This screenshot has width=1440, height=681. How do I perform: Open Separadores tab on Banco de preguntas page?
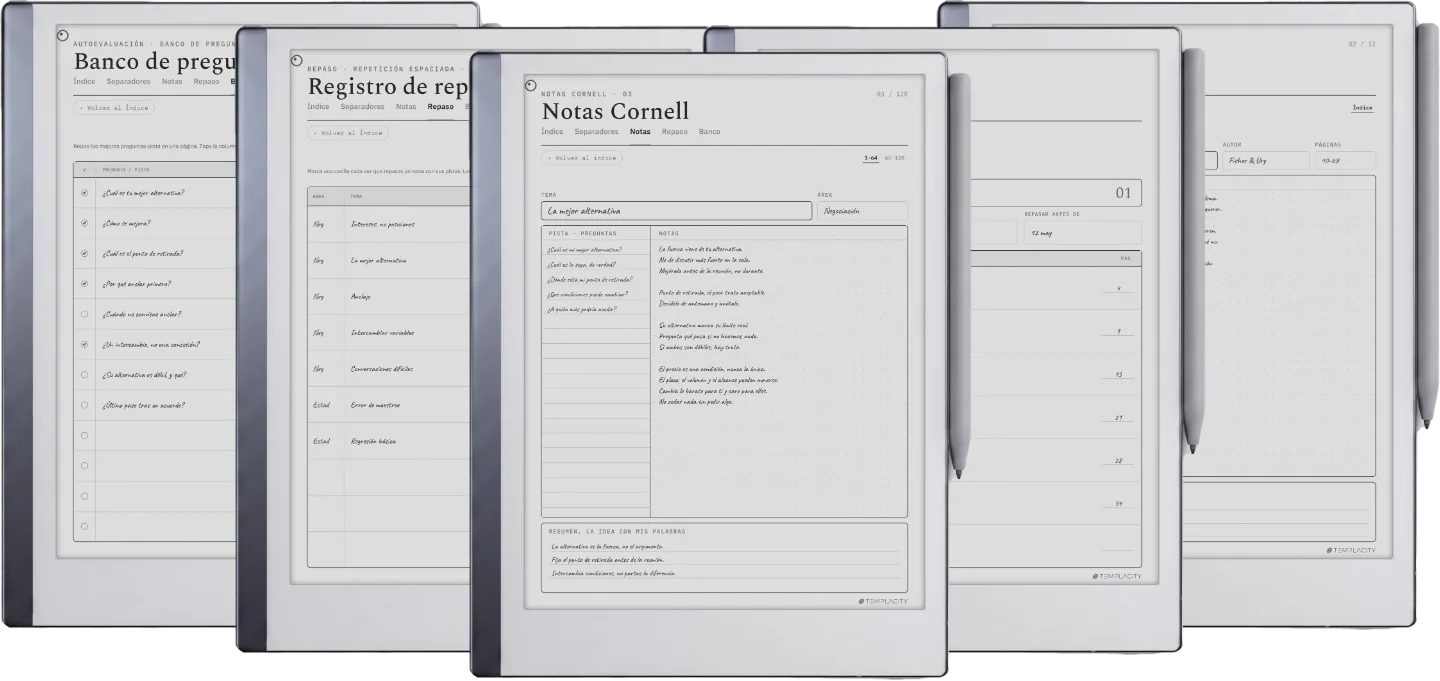click(x=129, y=81)
